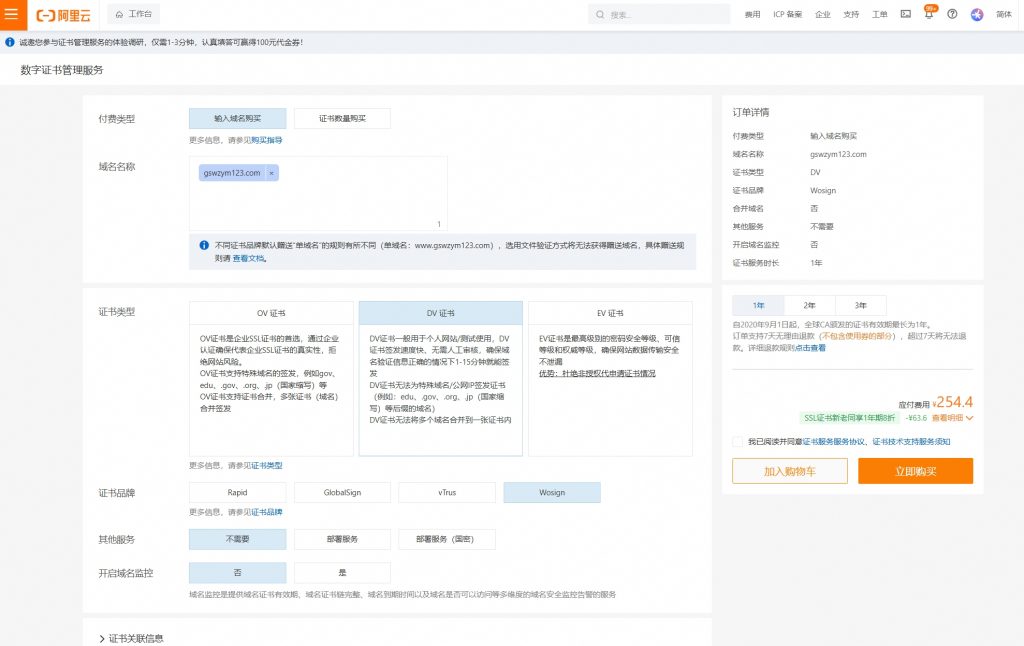Click the 工作台 home icon button
The width and height of the screenshot is (1024, 646).
pyautogui.click(x=133, y=15)
